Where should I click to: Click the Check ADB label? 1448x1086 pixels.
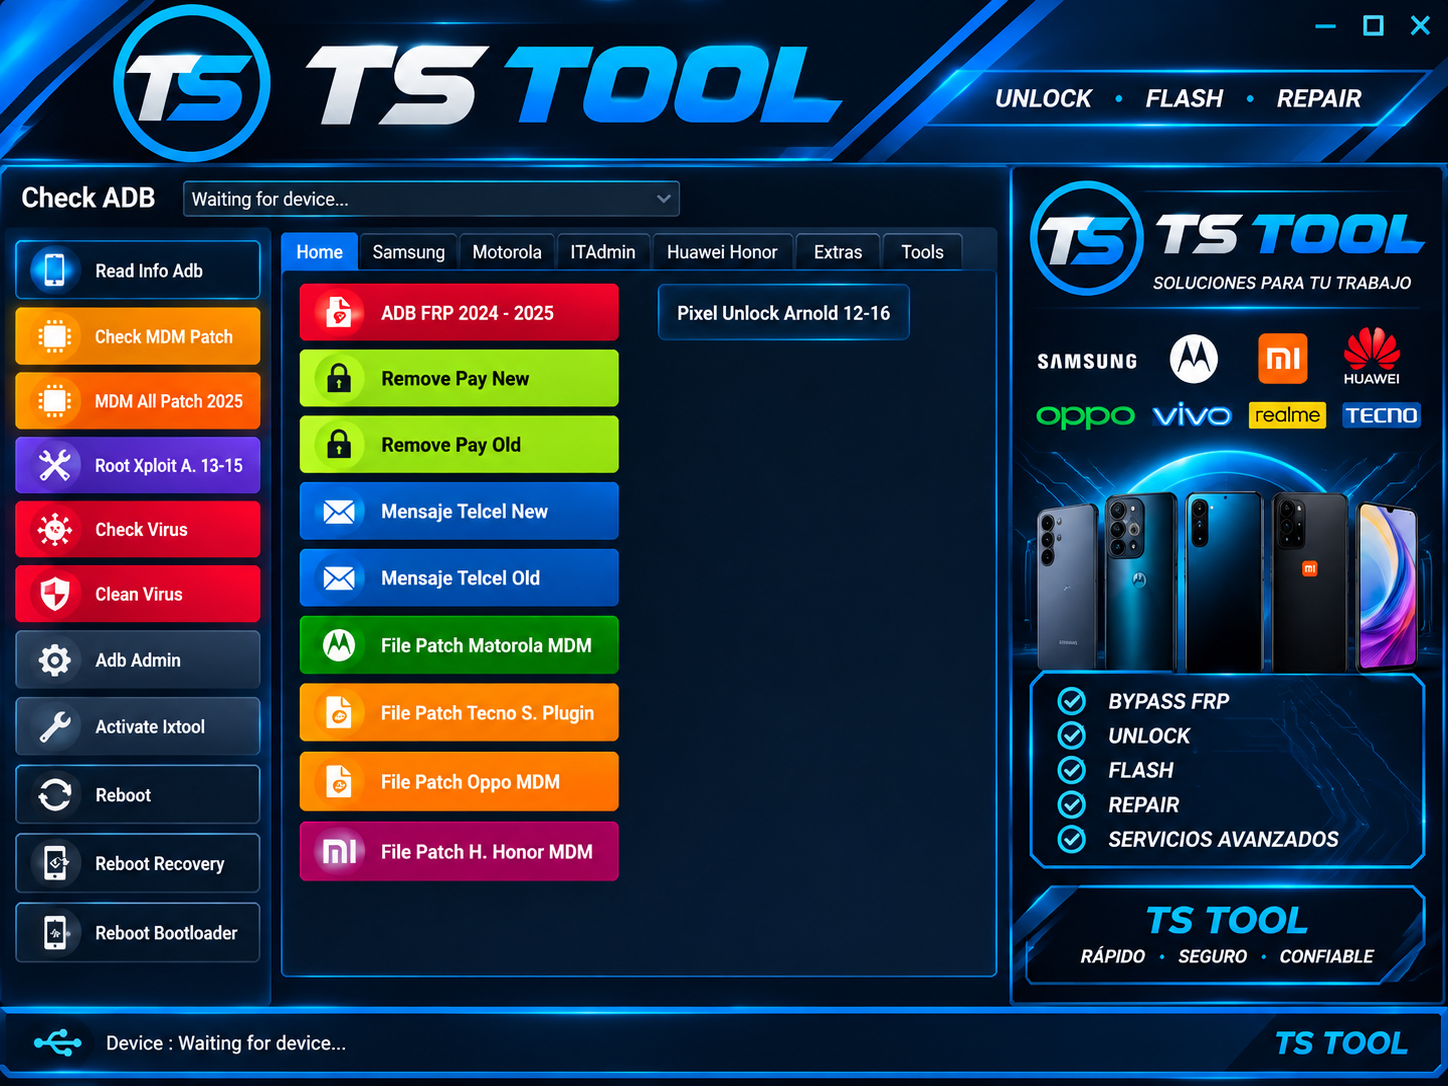point(88,198)
